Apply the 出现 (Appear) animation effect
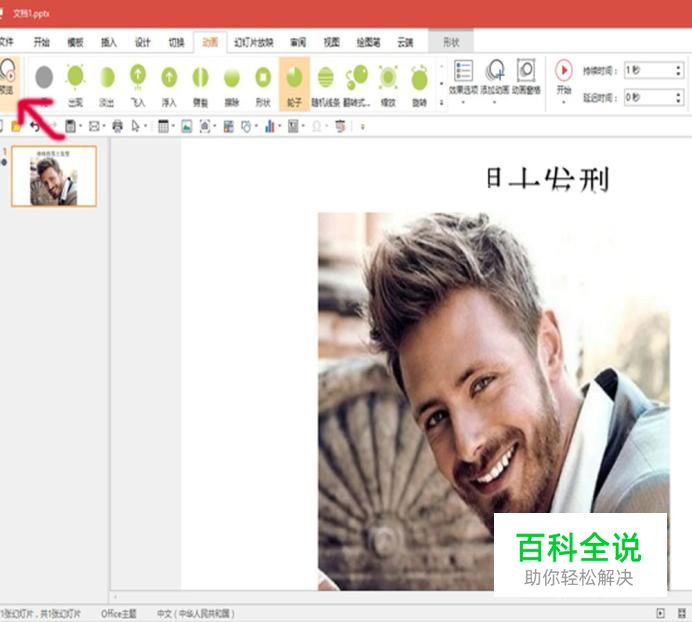 coord(75,85)
